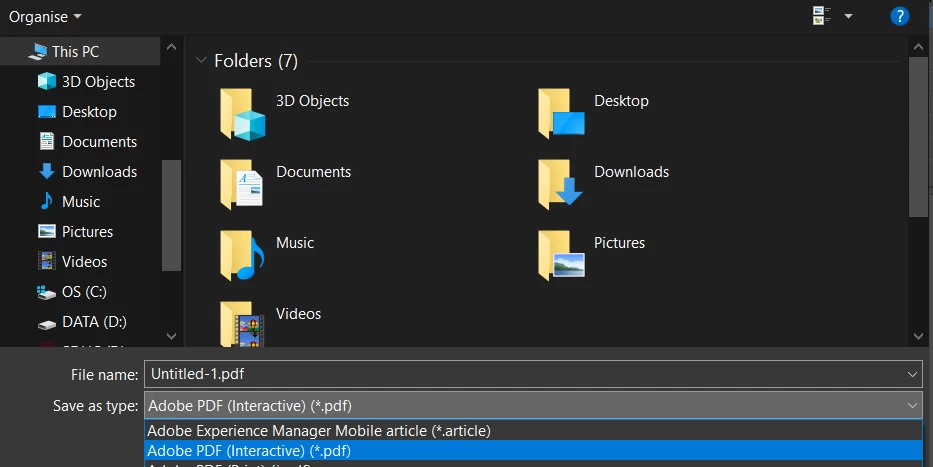Select the Downloads folder icon

(x=560, y=185)
